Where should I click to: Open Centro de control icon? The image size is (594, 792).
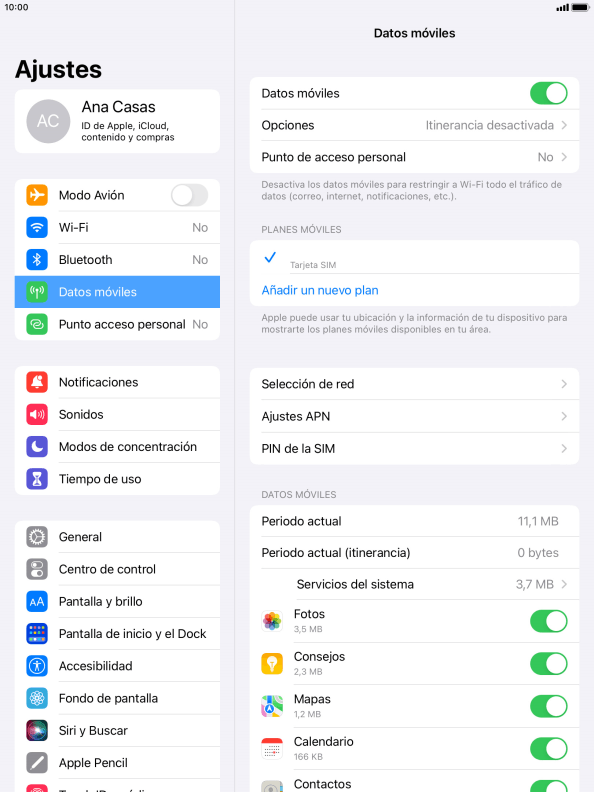(37, 569)
